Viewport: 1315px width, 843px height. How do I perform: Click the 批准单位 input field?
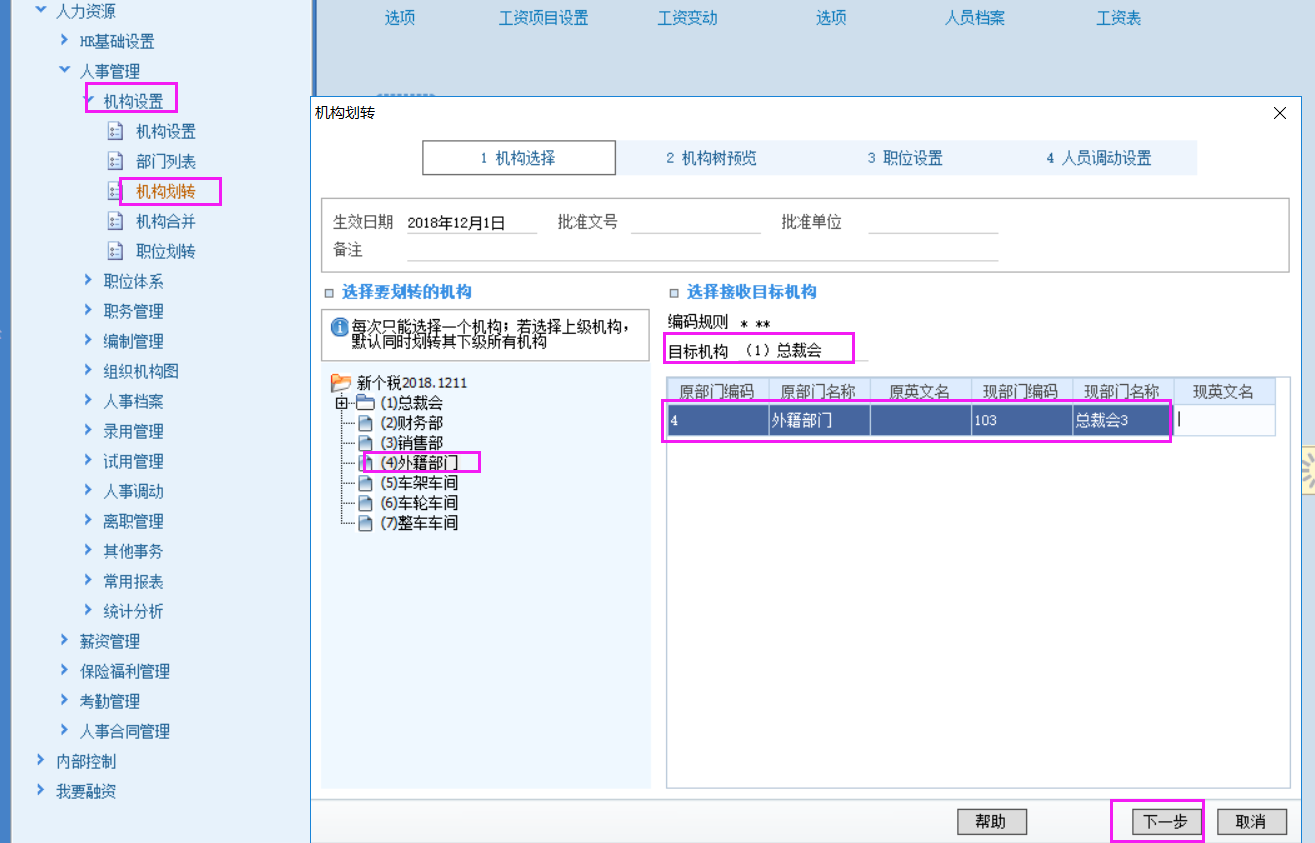click(x=933, y=223)
